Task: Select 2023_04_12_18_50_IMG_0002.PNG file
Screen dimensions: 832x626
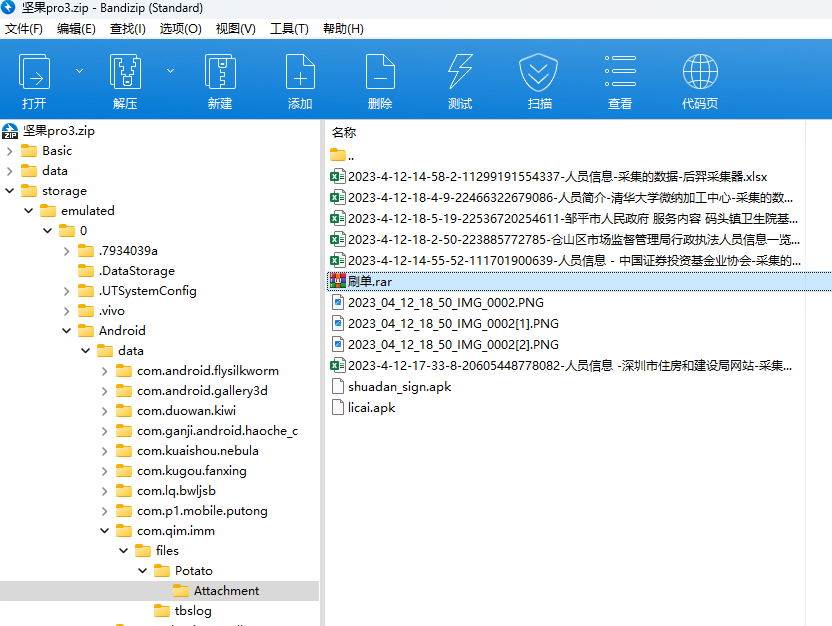Action: [x=437, y=303]
